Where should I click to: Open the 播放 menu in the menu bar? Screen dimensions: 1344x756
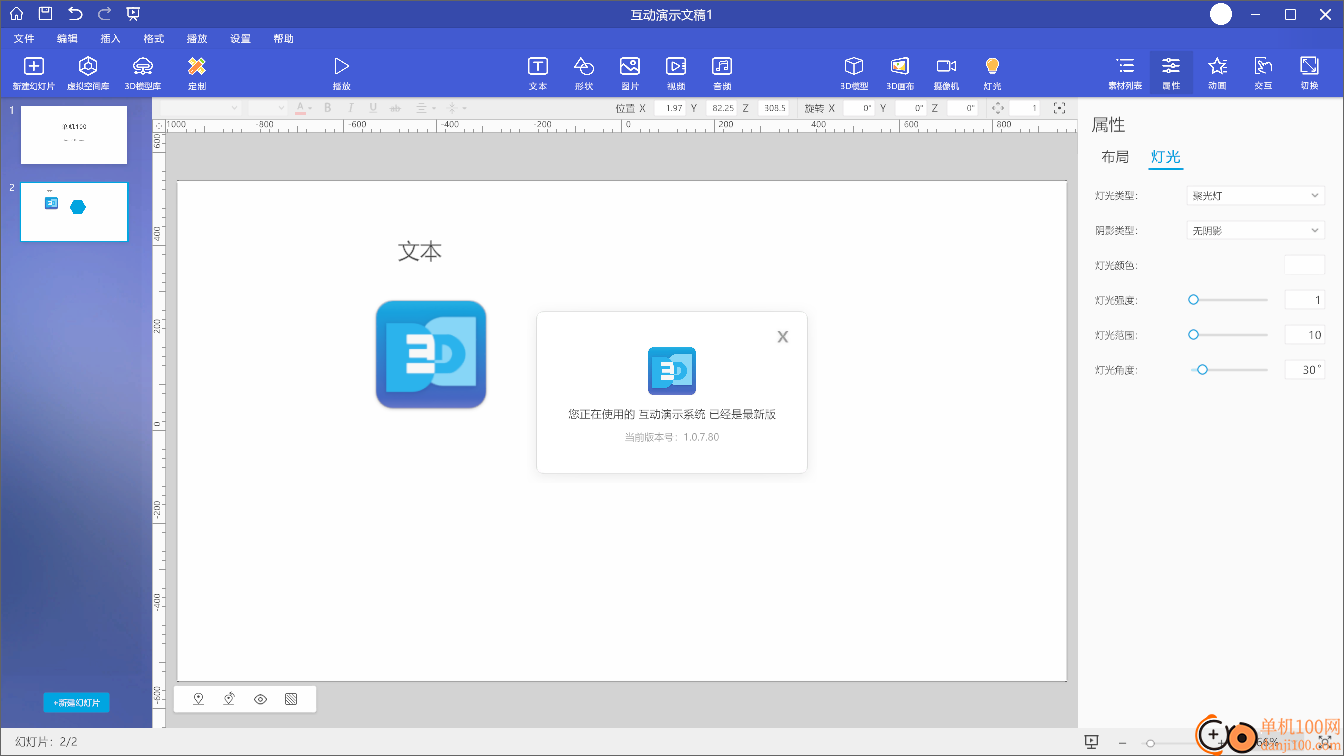[x=197, y=39]
